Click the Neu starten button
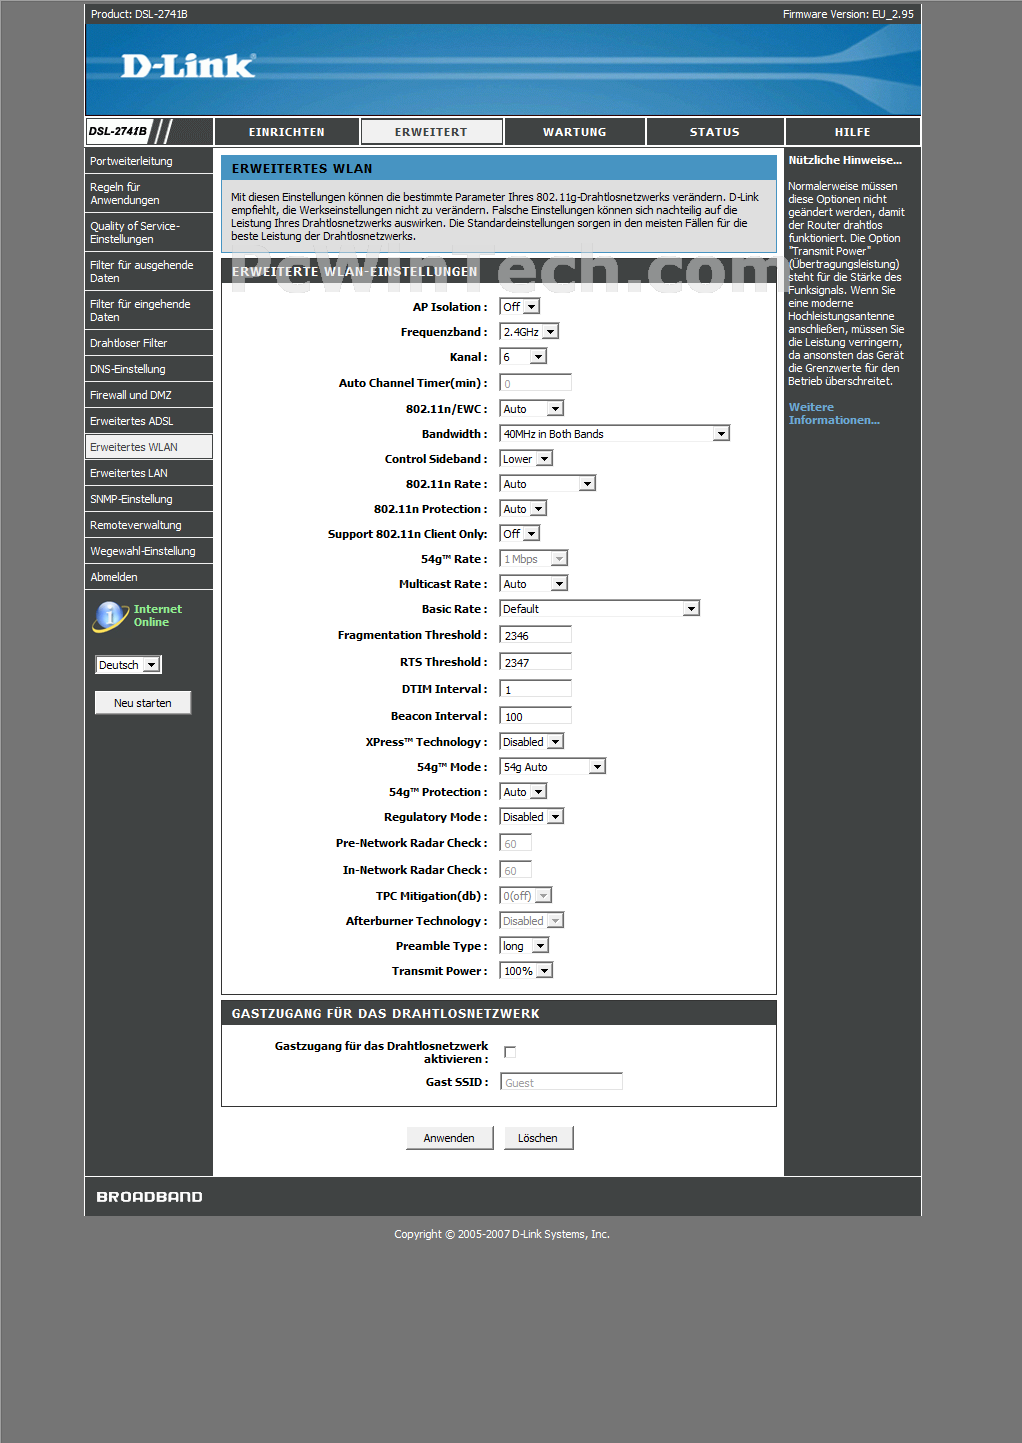Viewport: 1022px width, 1443px height. pos(143,703)
